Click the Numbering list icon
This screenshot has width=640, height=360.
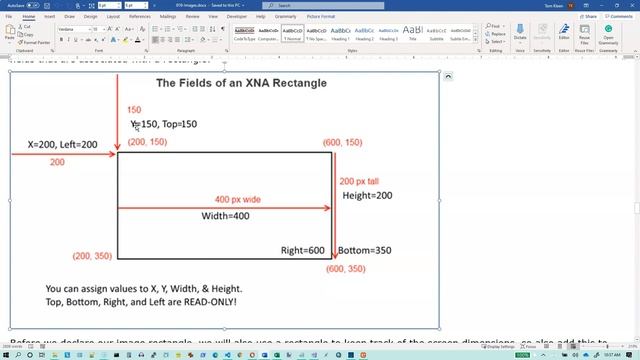[168, 29]
